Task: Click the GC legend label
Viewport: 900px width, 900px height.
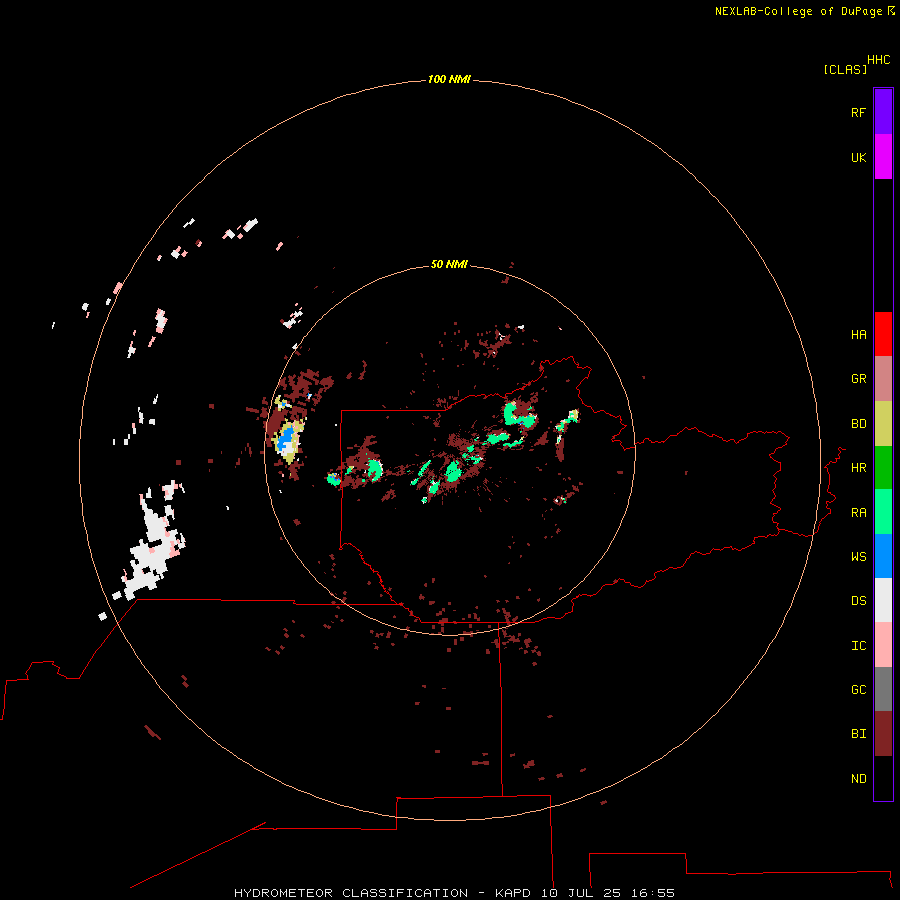Action: (x=858, y=690)
